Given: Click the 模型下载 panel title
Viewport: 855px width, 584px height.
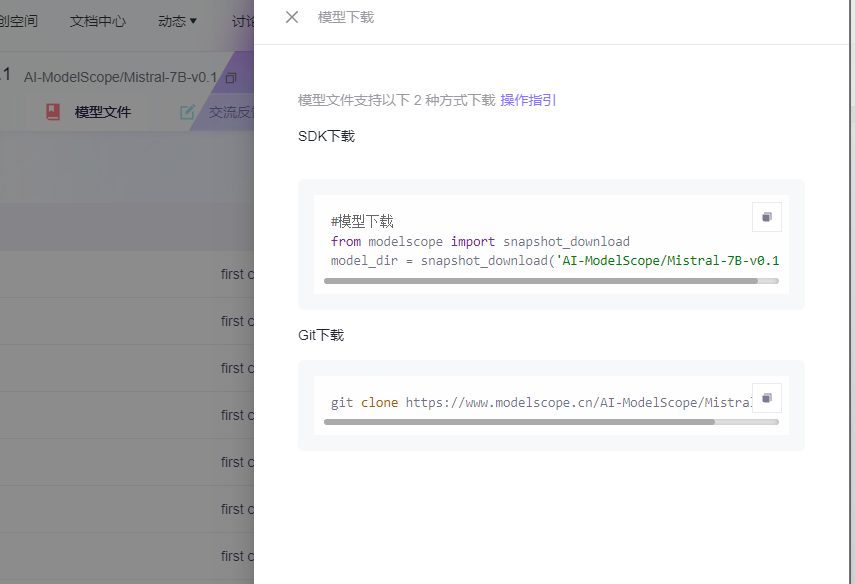Looking at the screenshot, I should [x=346, y=17].
